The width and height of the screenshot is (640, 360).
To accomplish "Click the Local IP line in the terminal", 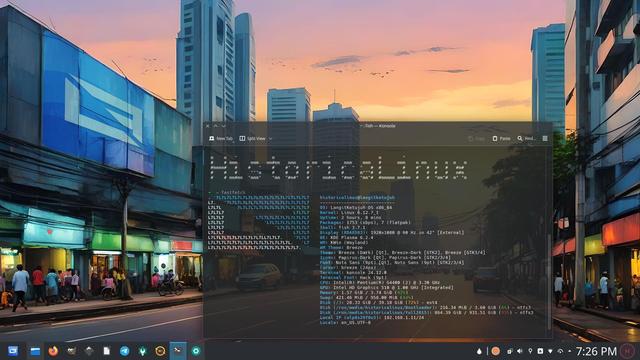I will (372, 318).
